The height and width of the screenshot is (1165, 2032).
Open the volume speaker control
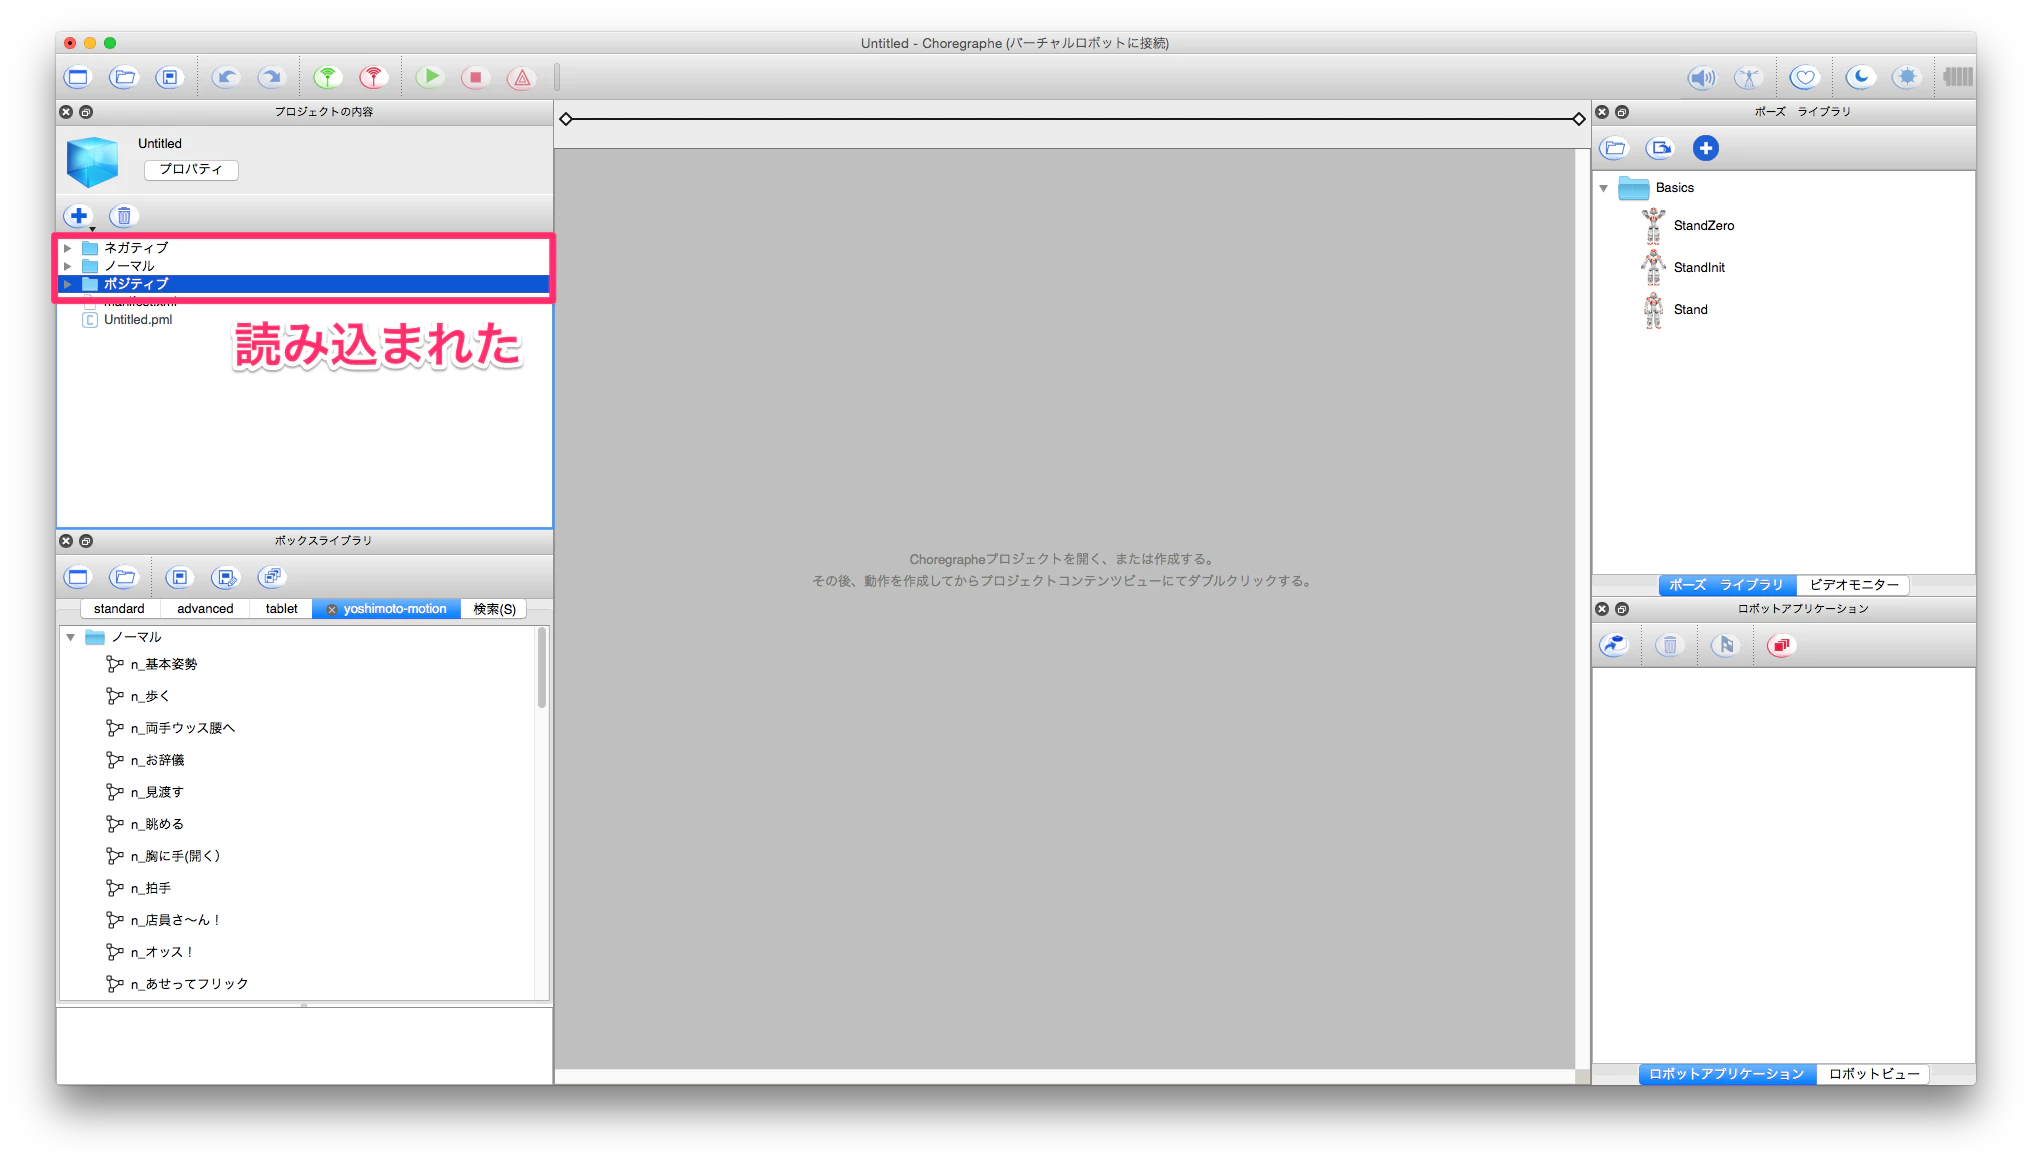tap(1701, 77)
